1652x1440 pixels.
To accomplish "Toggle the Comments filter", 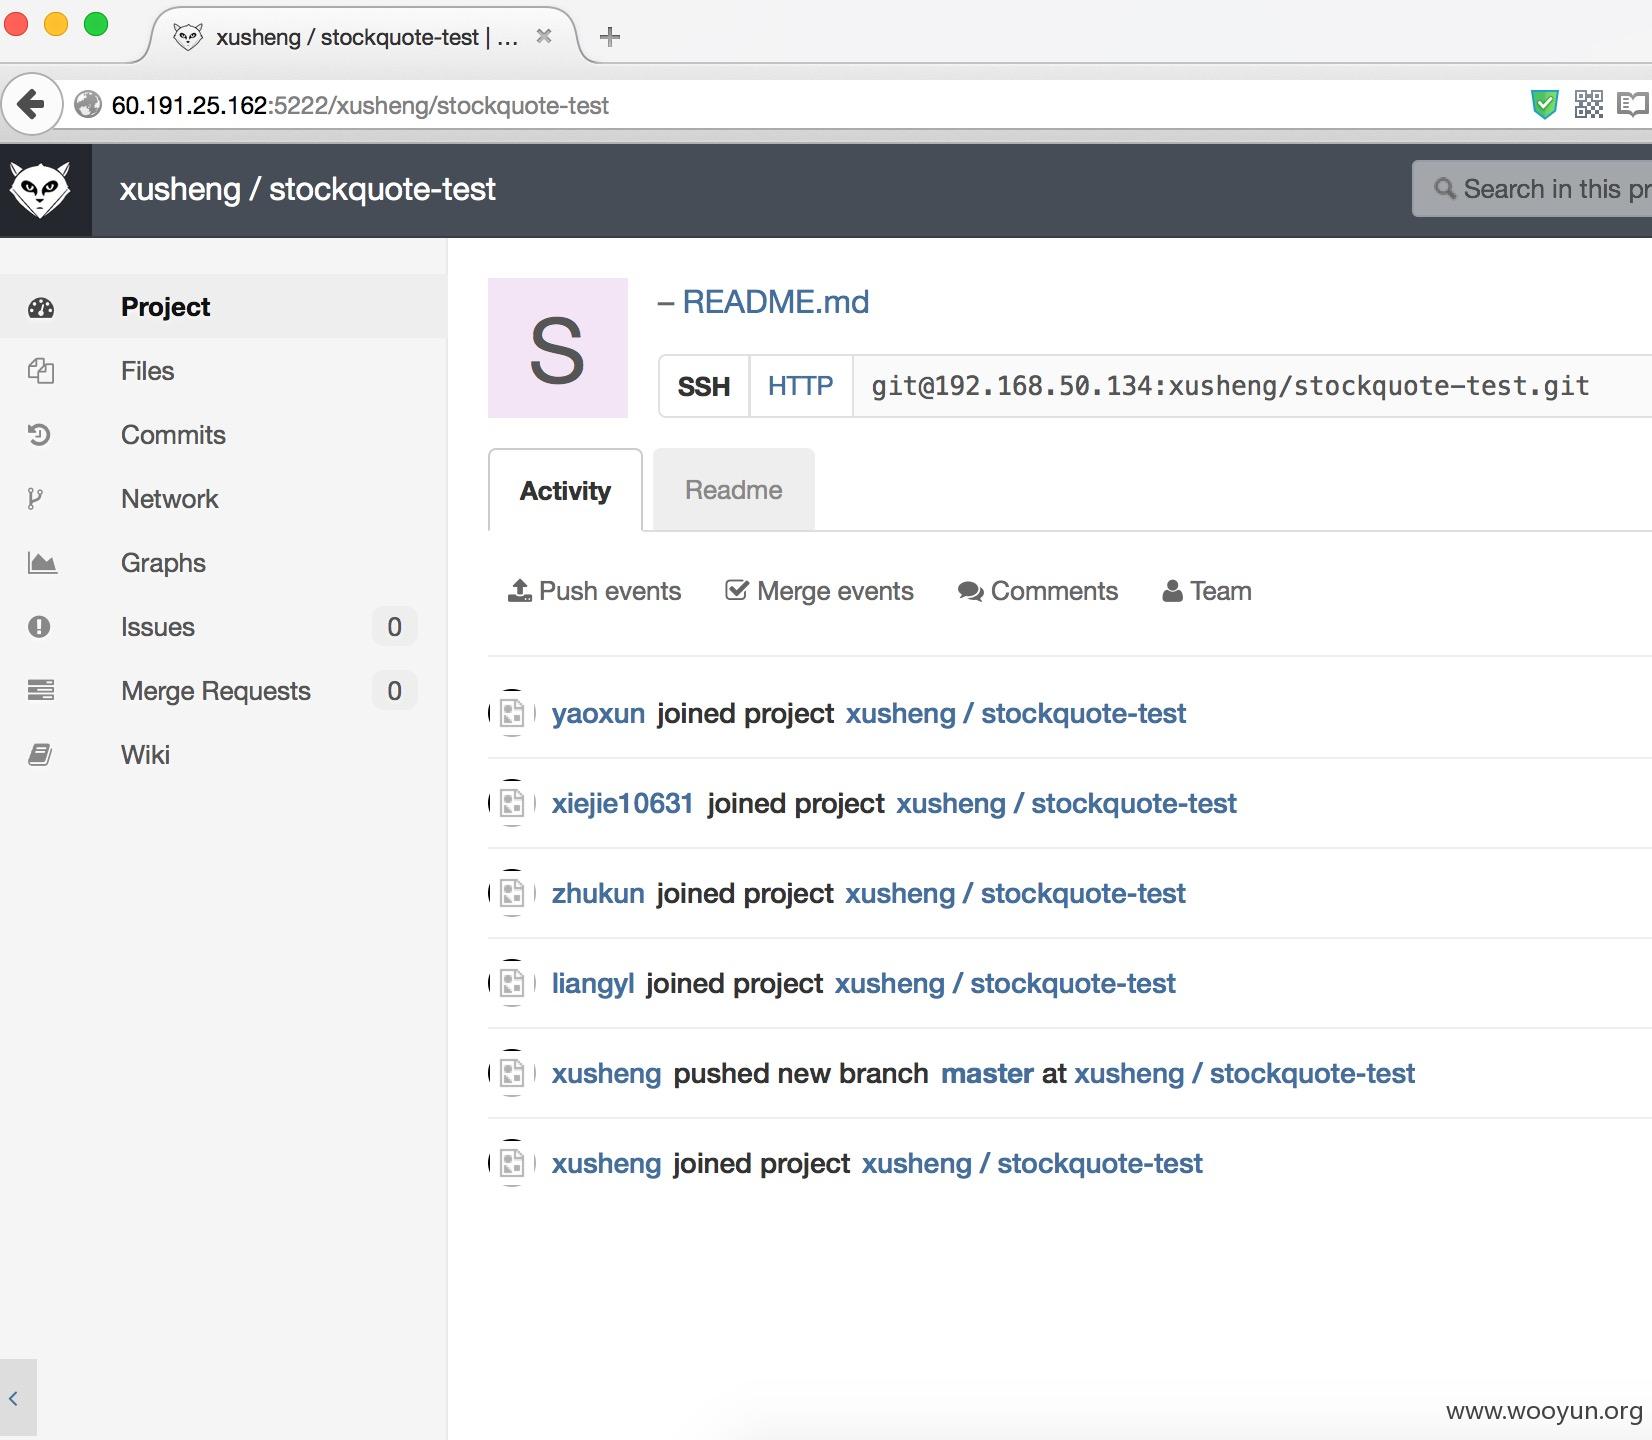I will pyautogui.click(x=1038, y=591).
